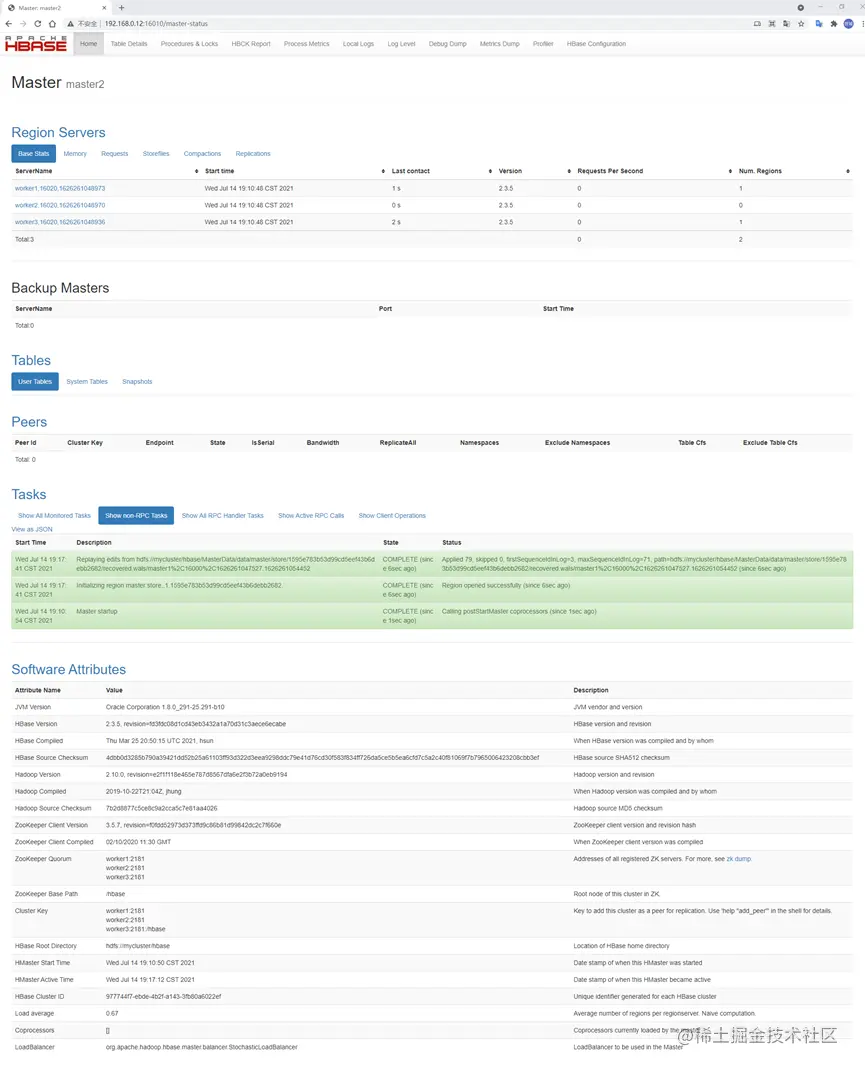Click the View as JSON link

[31, 530]
